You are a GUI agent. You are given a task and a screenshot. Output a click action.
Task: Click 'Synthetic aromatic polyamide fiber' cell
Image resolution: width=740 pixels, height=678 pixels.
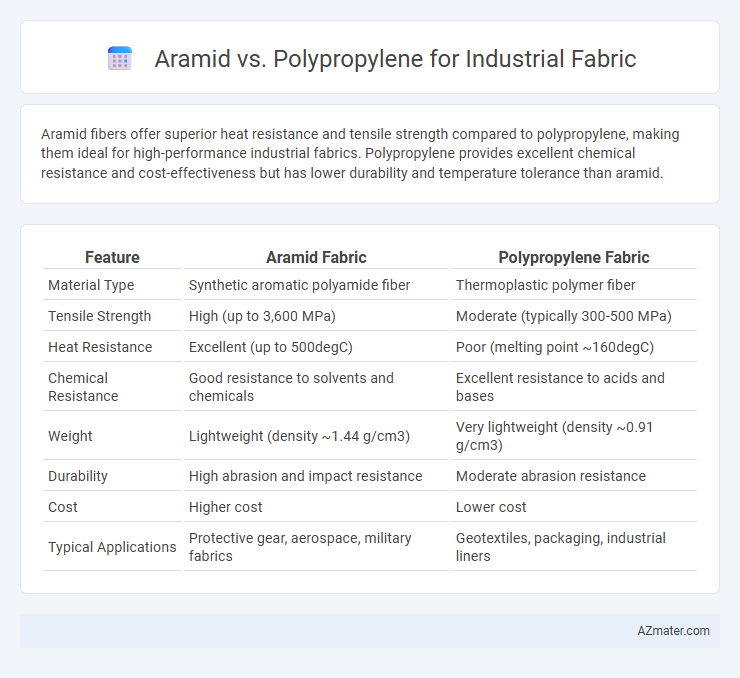299,285
